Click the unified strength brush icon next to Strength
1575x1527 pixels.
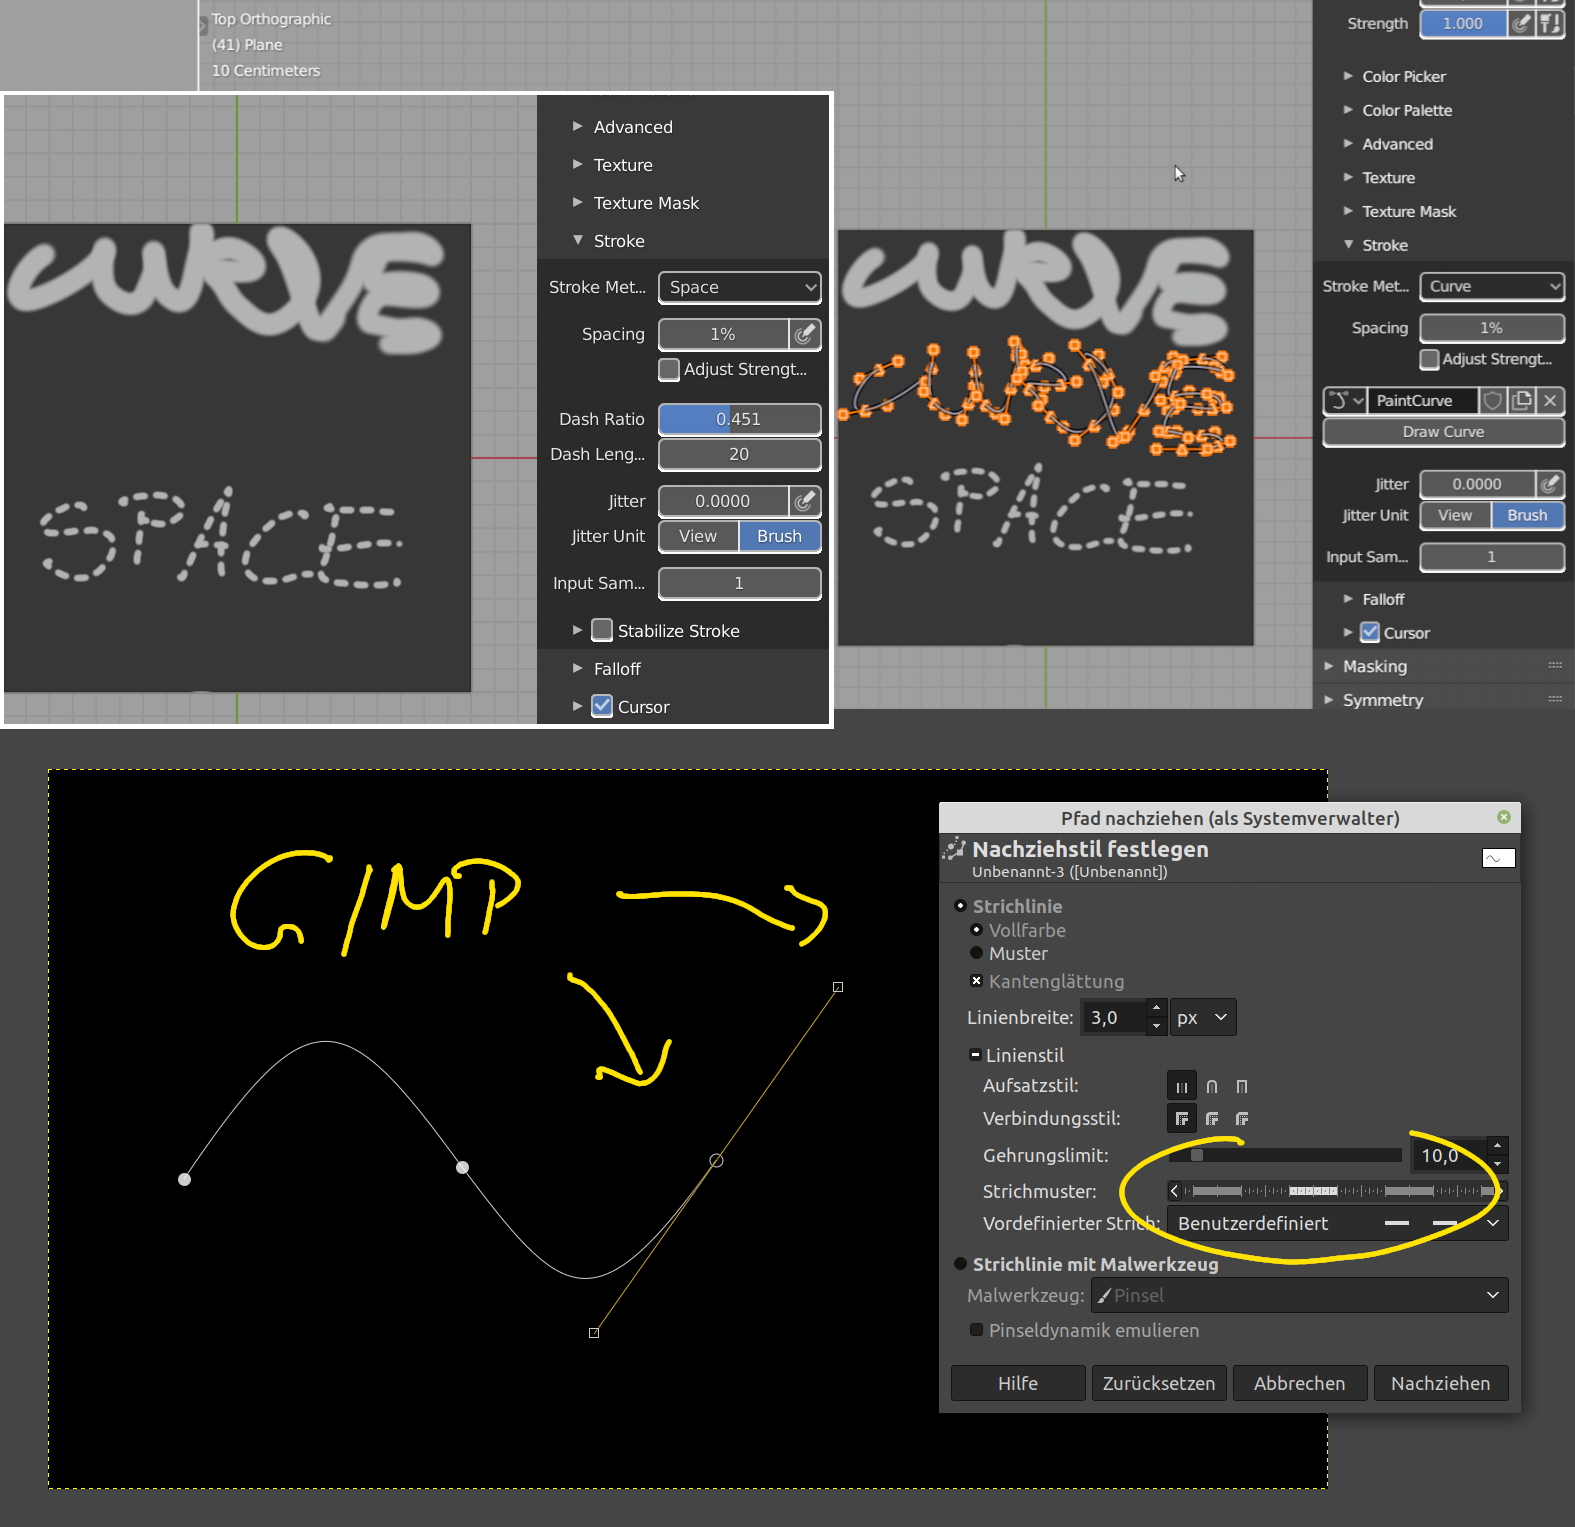point(1550,23)
